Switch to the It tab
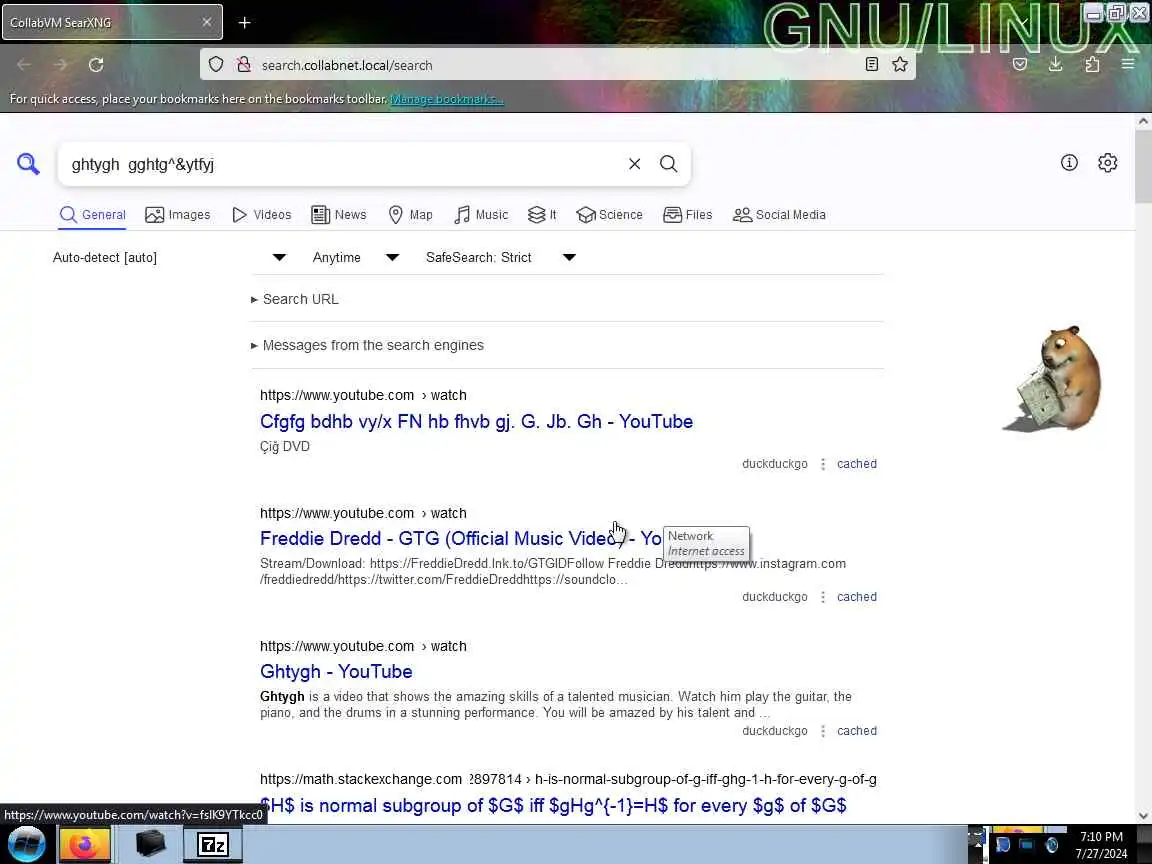The width and height of the screenshot is (1152, 864). tap(542, 215)
